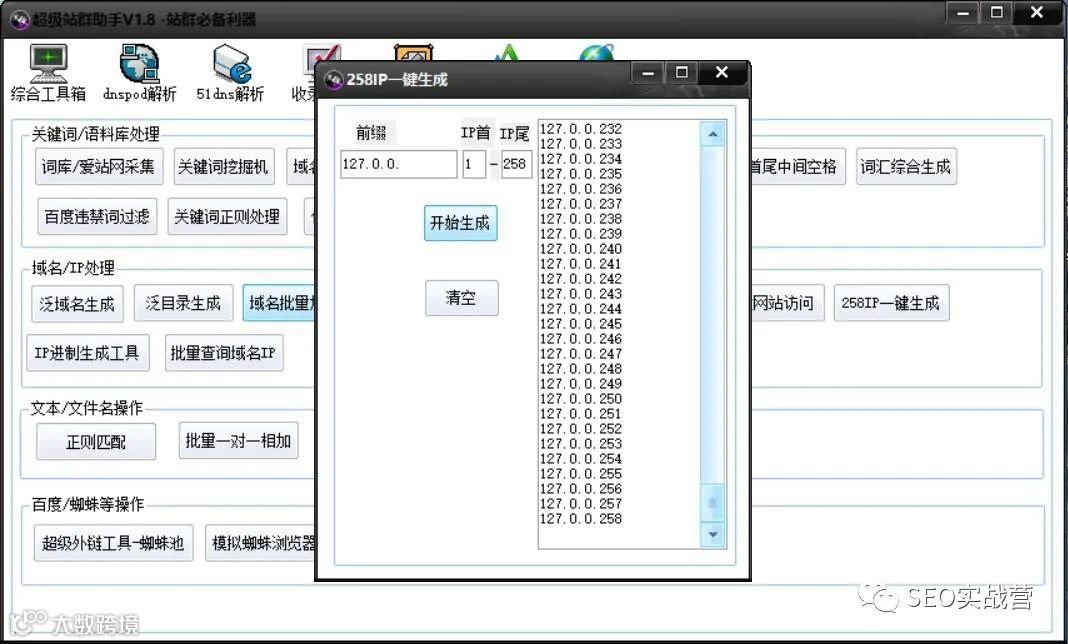This screenshot has height=644, width=1068.
Task: Select the 127.0.0.245 list entry
Action: pyautogui.click(x=581, y=324)
